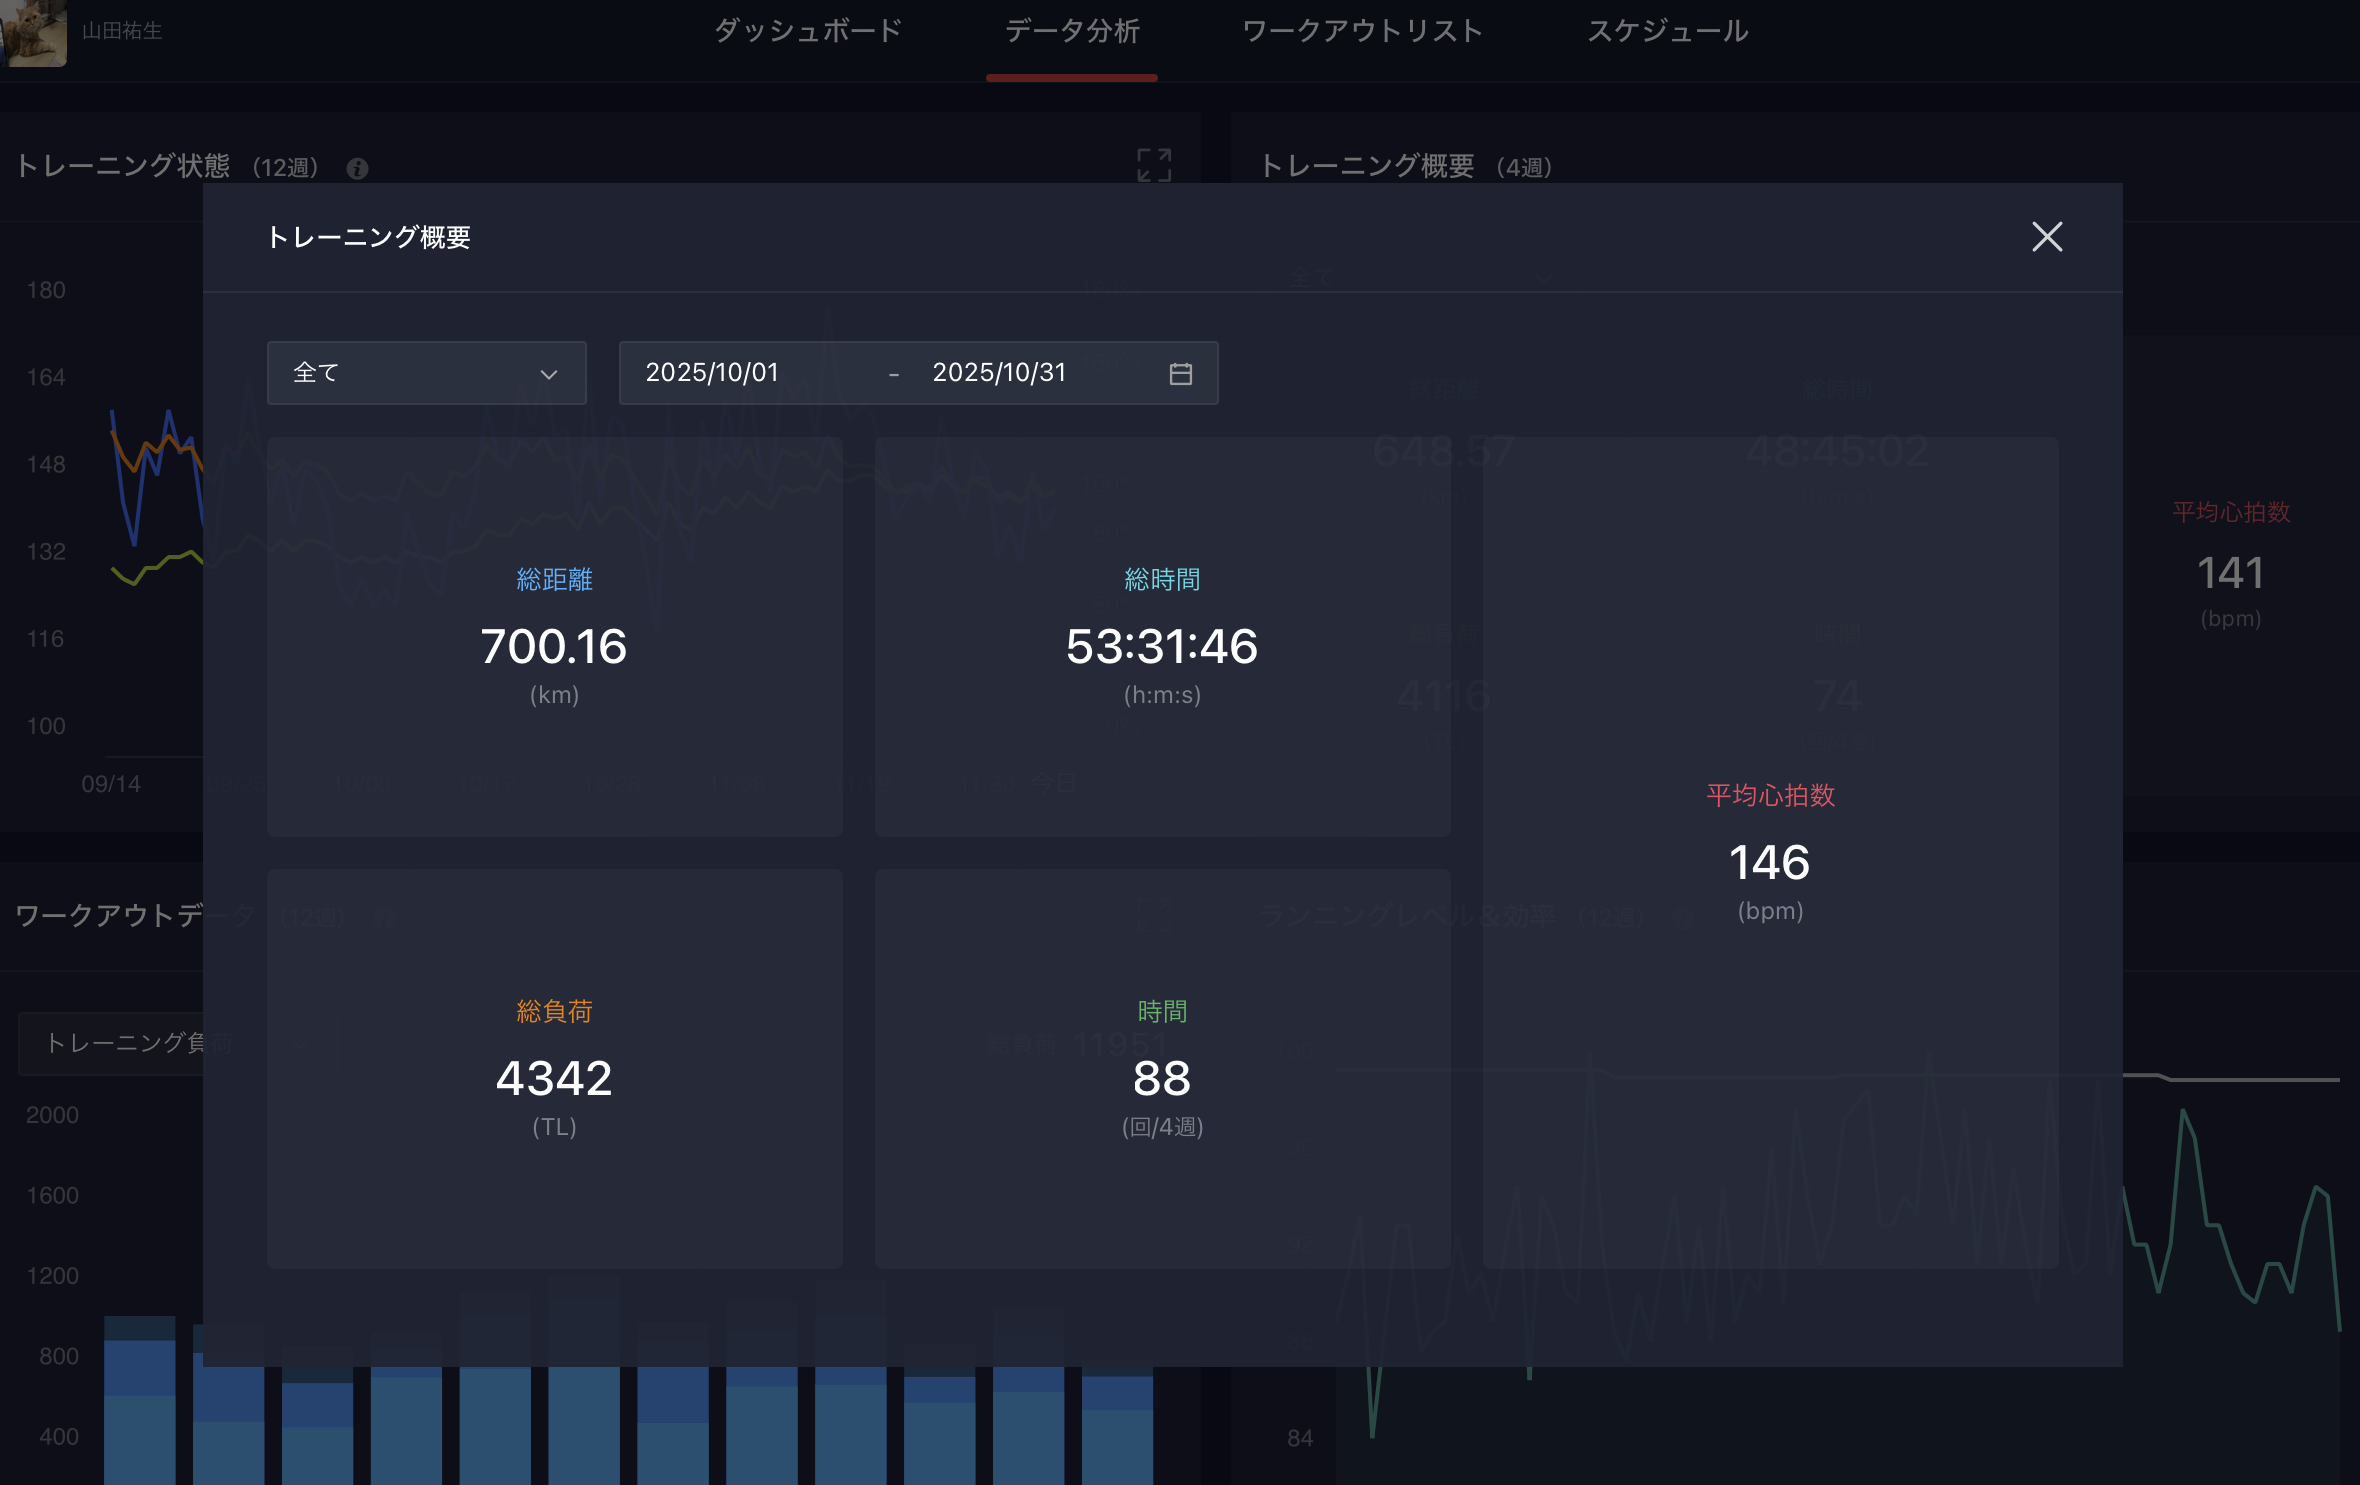The height and width of the screenshot is (1485, 2360).
Task: Open the calendar picker icon
Action: click(1180, 374)
